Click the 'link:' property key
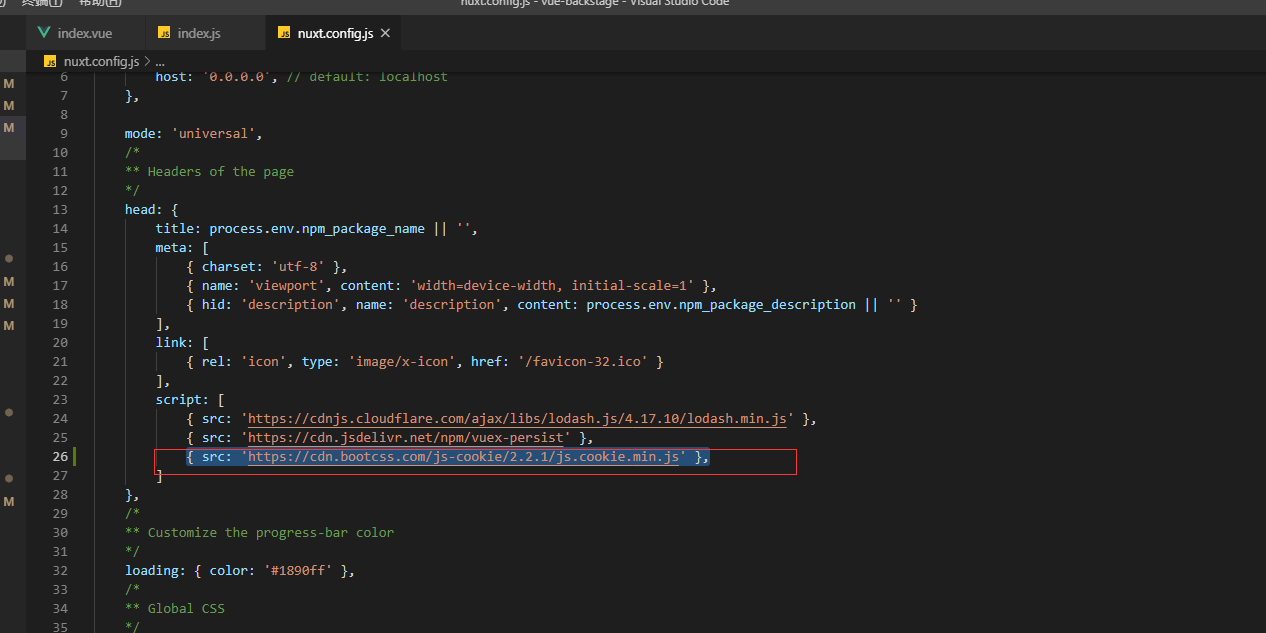Viewport: 1266px width, 633px height. pos(174,343)
